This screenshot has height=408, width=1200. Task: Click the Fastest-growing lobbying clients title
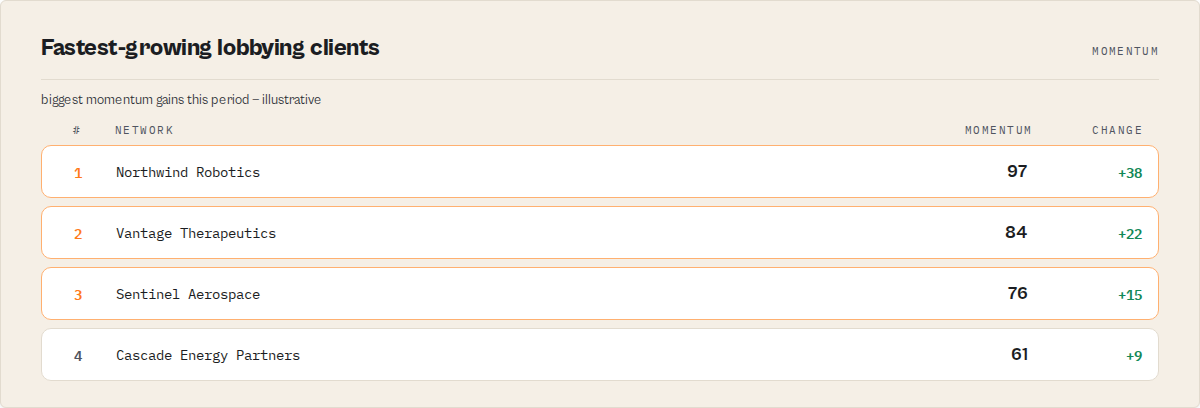click(x=210, y=47)
